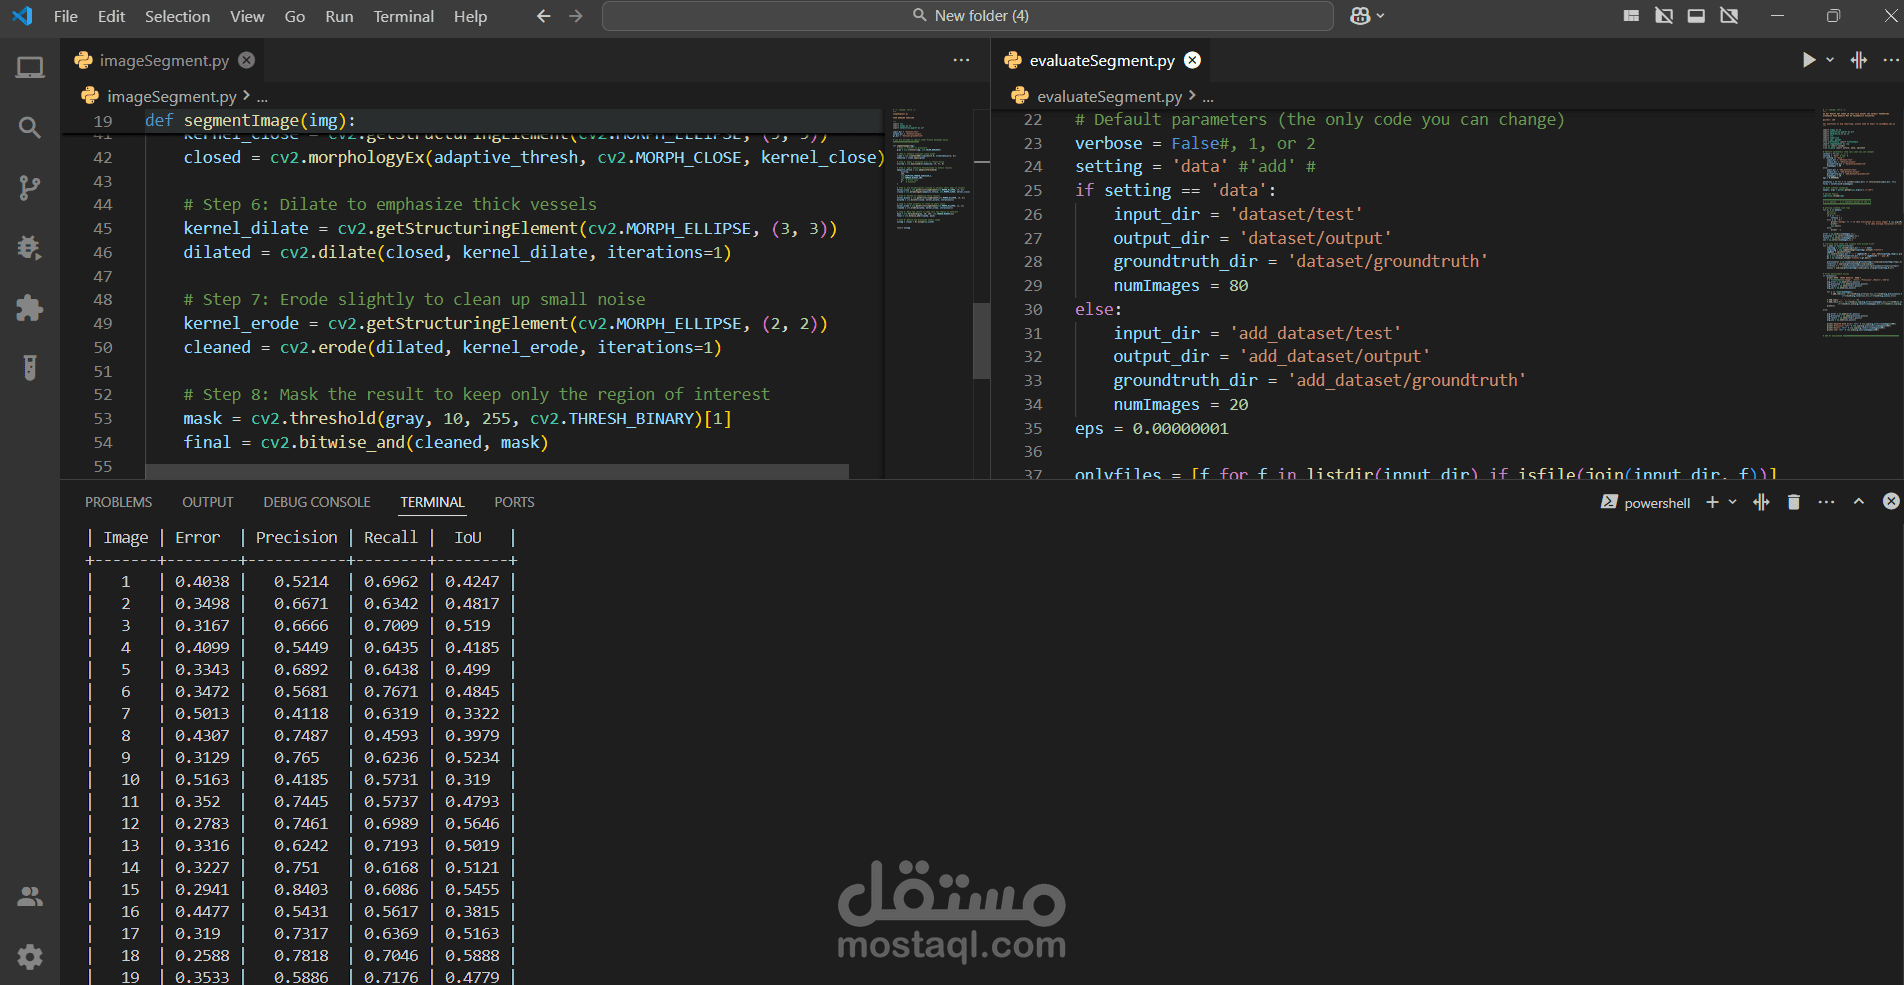Open the Search view in the activity bar
Image resolution: width=1904 pixels, height=985 pixels.
pos(30,128)
